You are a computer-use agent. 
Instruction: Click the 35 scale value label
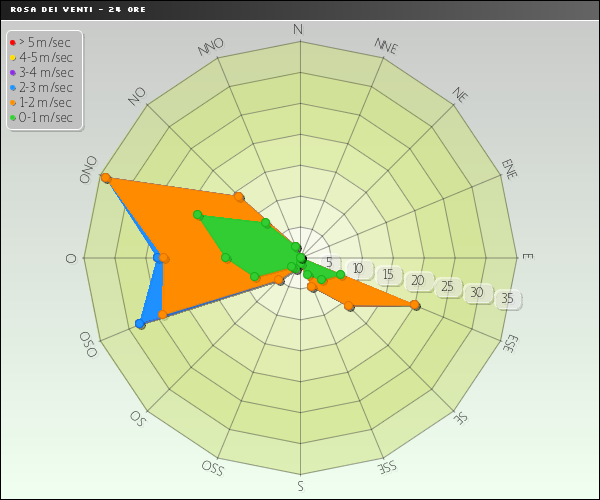[x=507, y=299]
